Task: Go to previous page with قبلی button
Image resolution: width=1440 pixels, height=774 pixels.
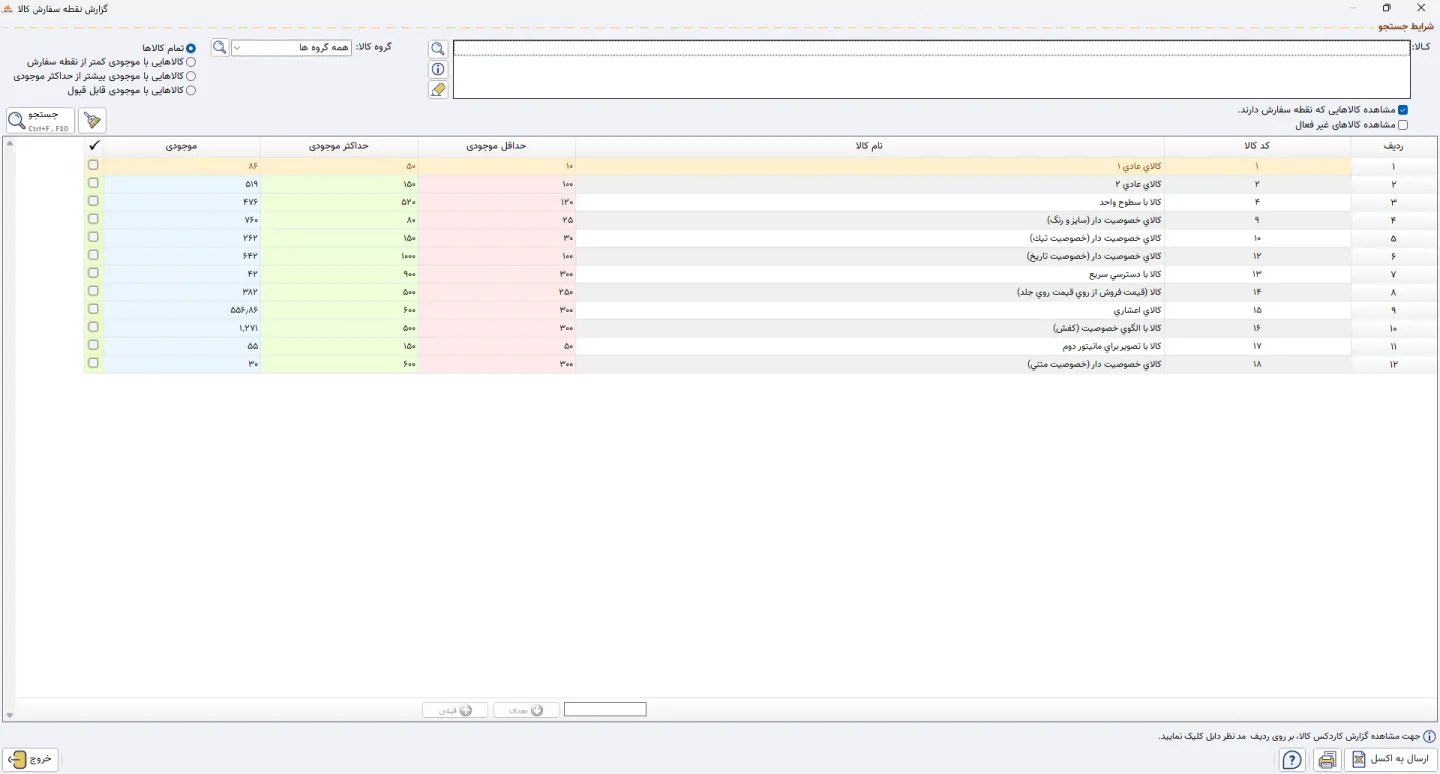Action: point(455,710)
